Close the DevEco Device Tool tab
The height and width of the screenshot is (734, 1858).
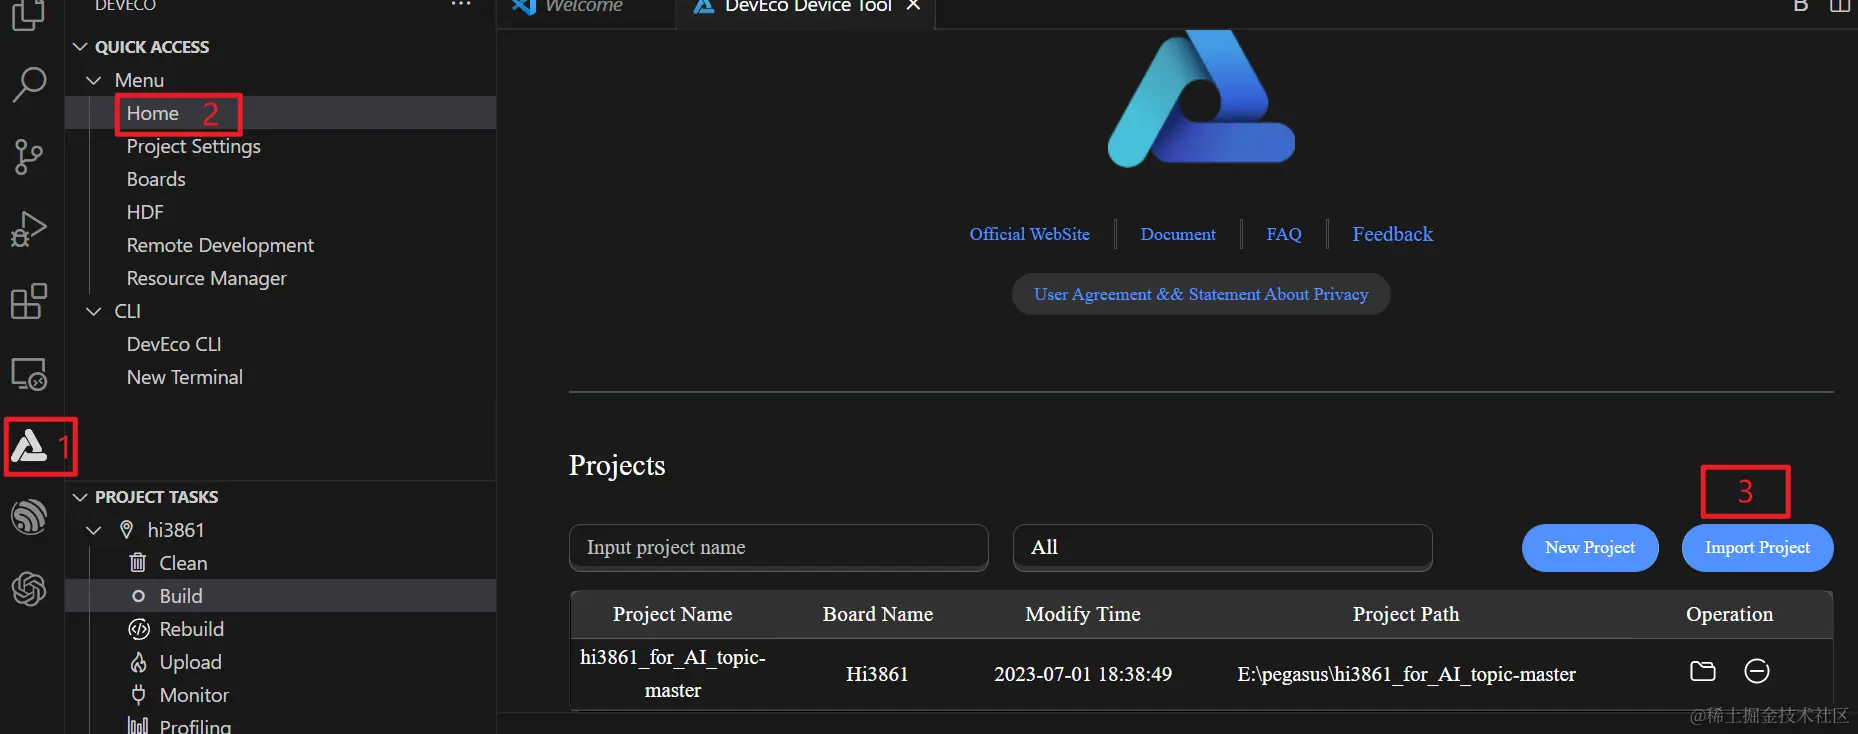(x=913, y=6)
